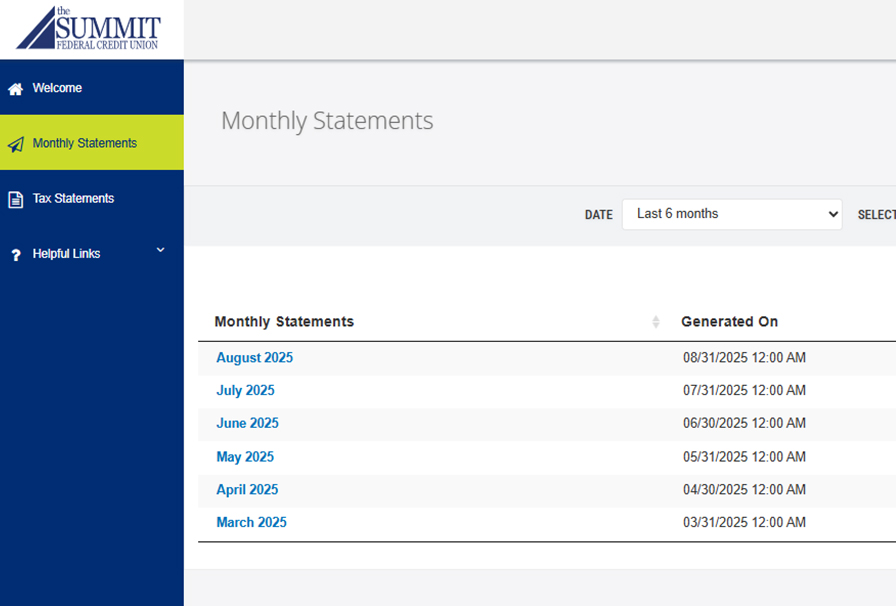896x606 pixels.
Task: Select Monthly Statements in the sidebar
Action: (x=84, y=143)
